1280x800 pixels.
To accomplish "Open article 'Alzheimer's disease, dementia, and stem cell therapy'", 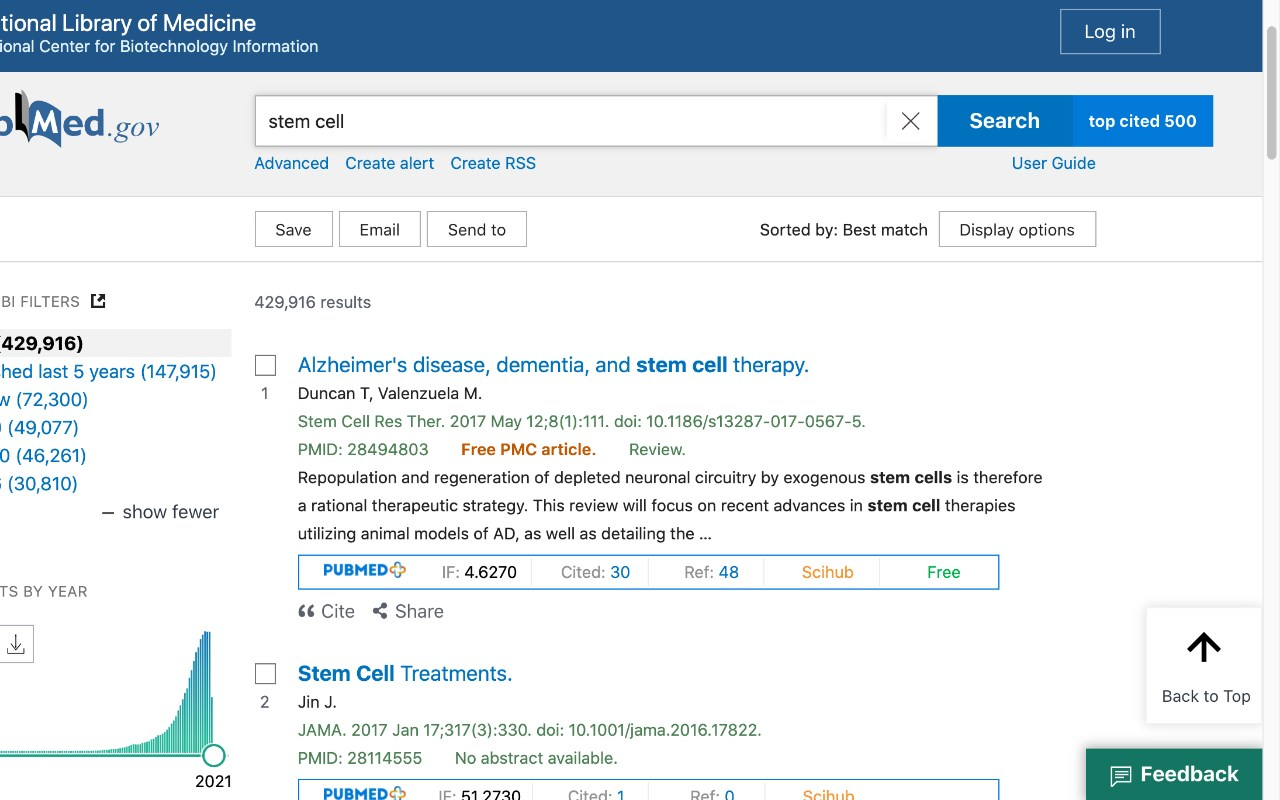I will click(x=553, y=365).
